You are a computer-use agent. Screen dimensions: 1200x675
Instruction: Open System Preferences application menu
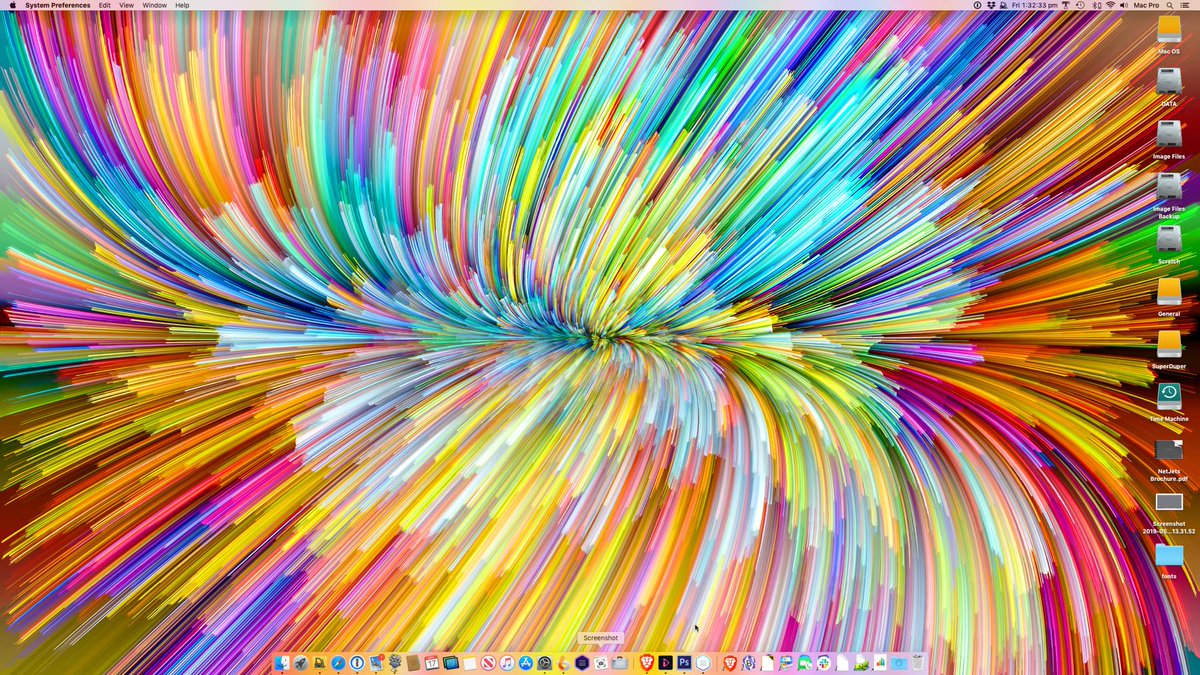[58, 5]
